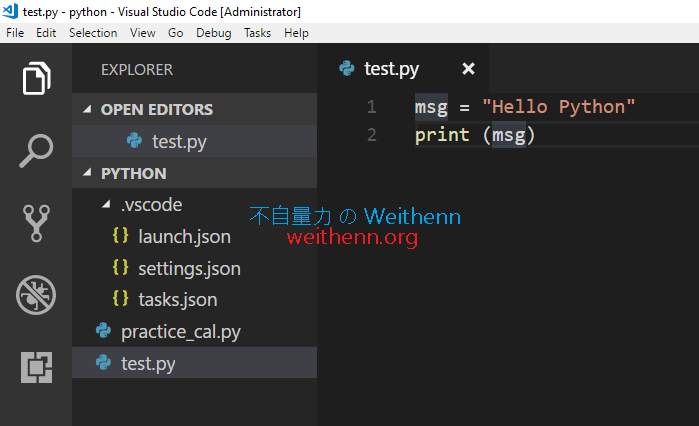
Task: Open the Debug menu
Action: click(x=213, y=33)
